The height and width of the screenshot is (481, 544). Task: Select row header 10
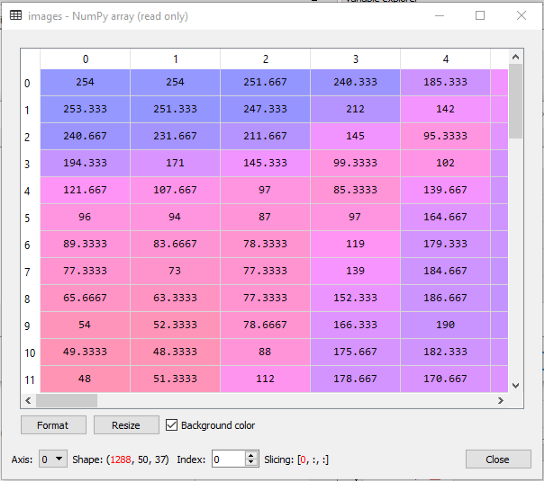coord(30,353)
